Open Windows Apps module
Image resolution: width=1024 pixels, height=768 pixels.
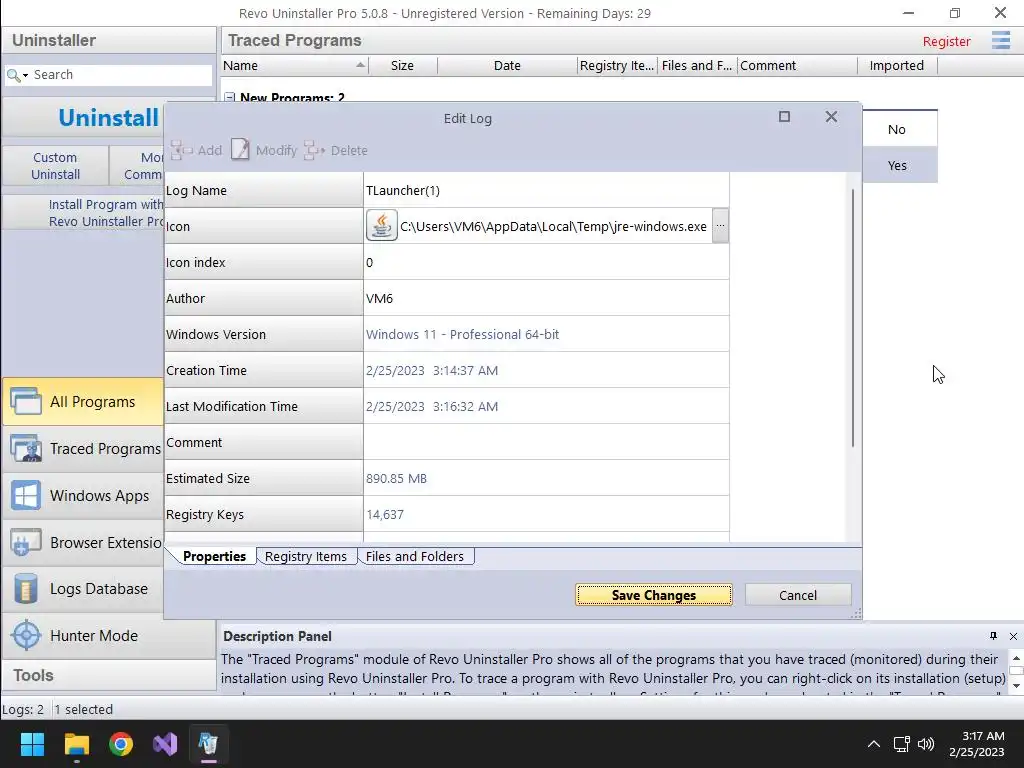[83, 496]
